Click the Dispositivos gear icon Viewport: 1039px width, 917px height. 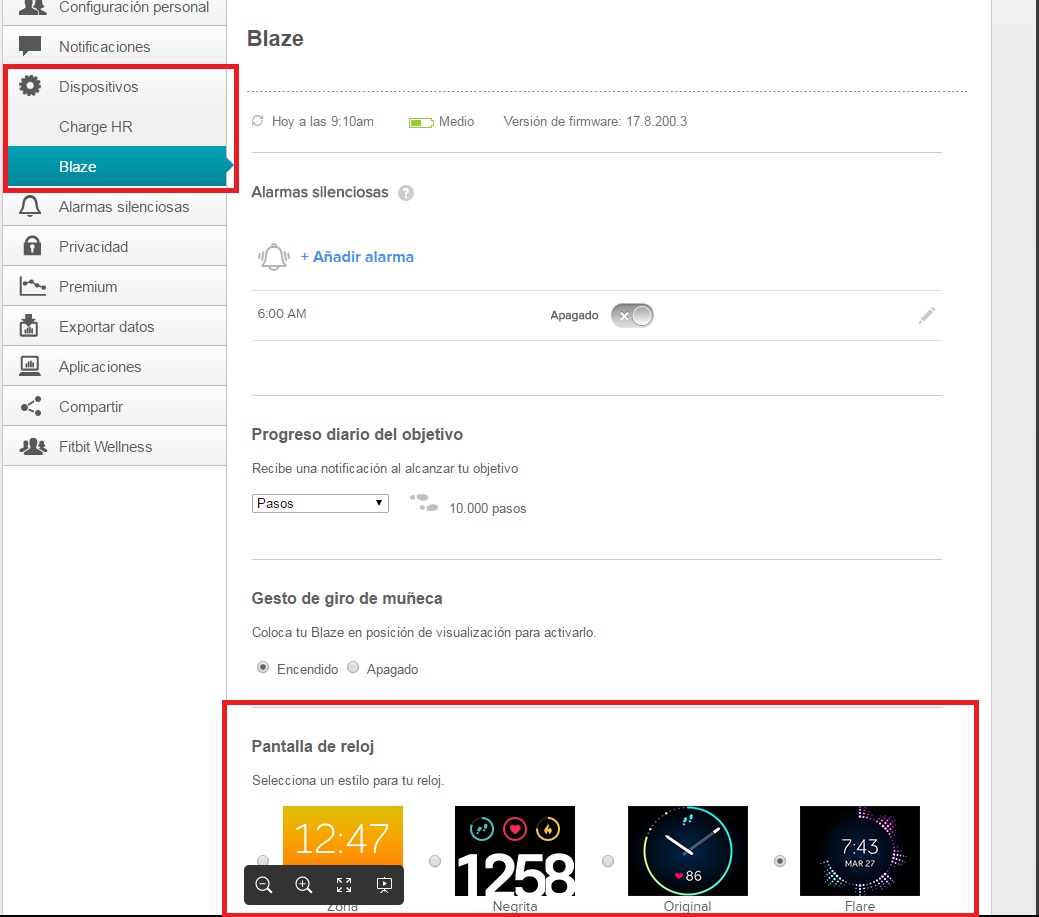30,86
